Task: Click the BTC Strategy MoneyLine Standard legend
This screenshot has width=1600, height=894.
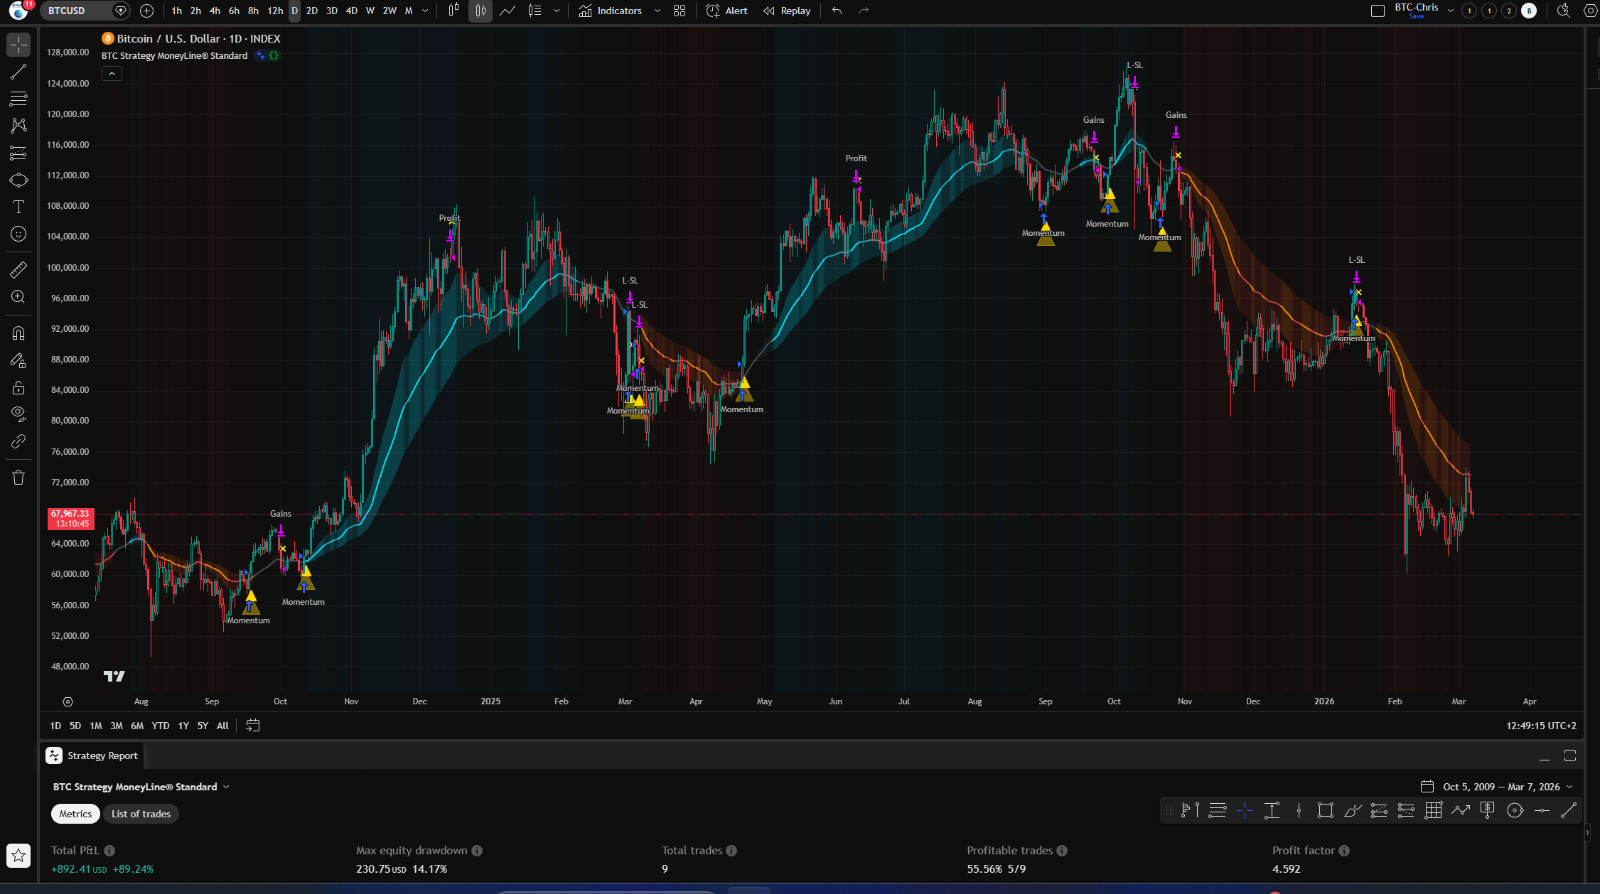Action: click(x=174, y=56)
